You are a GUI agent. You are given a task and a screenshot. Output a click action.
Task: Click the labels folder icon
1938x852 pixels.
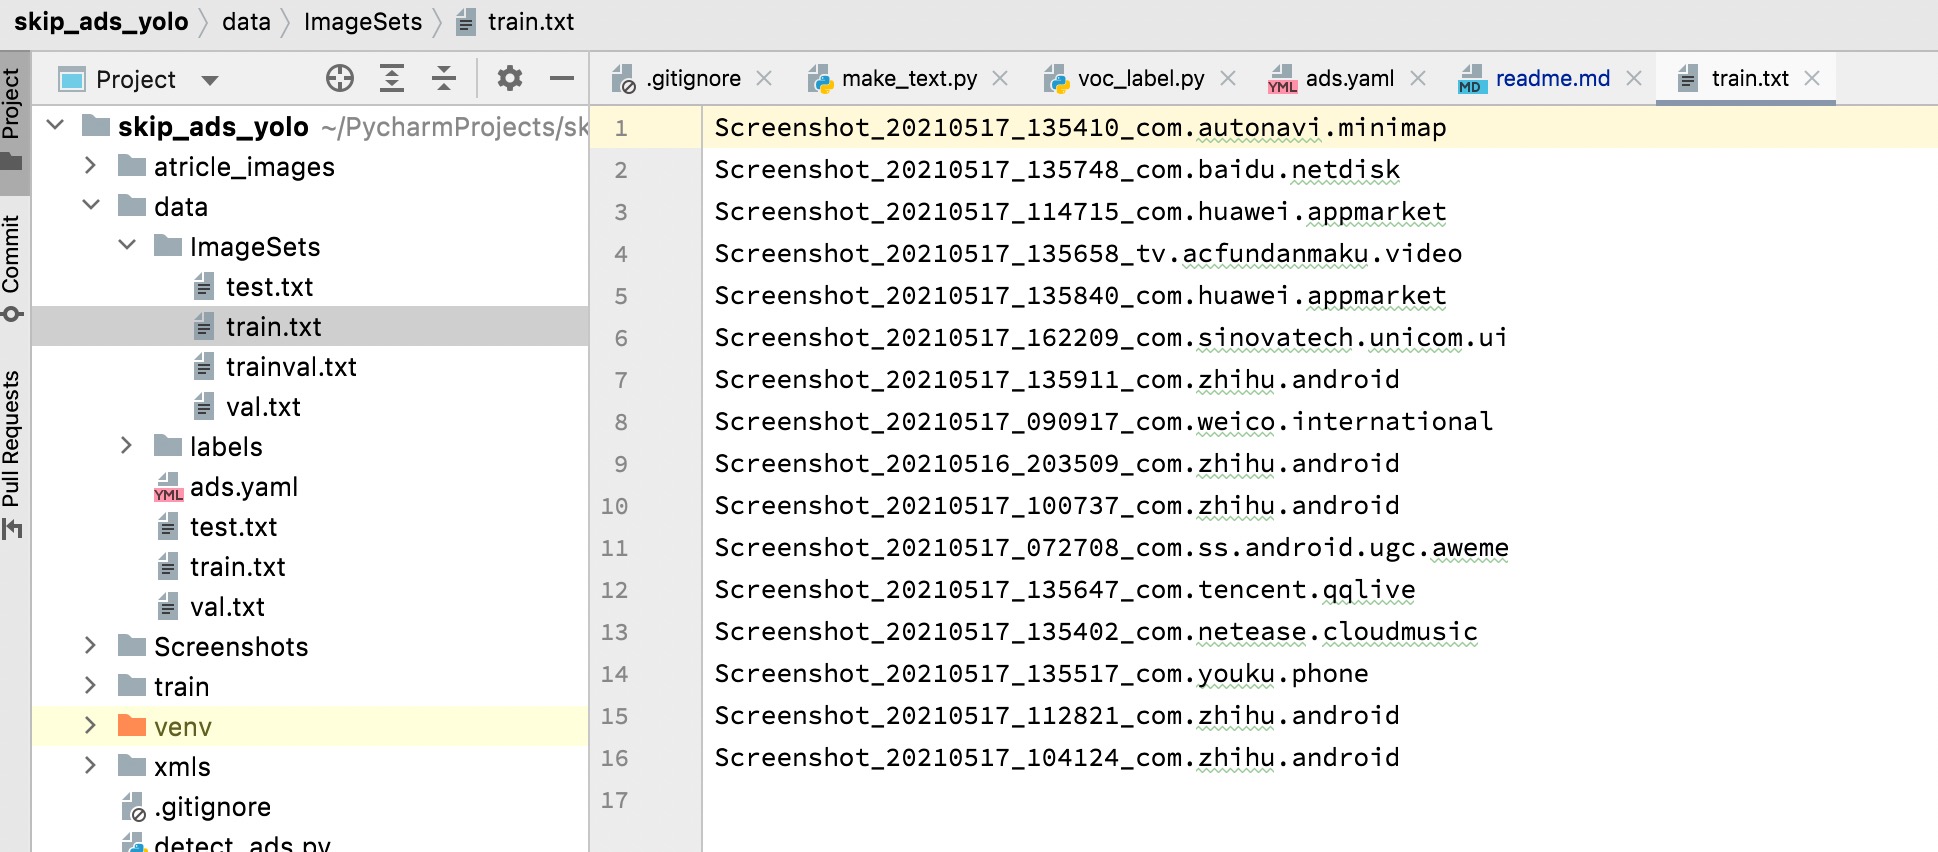pyautogui.click(x=168, y=445)
